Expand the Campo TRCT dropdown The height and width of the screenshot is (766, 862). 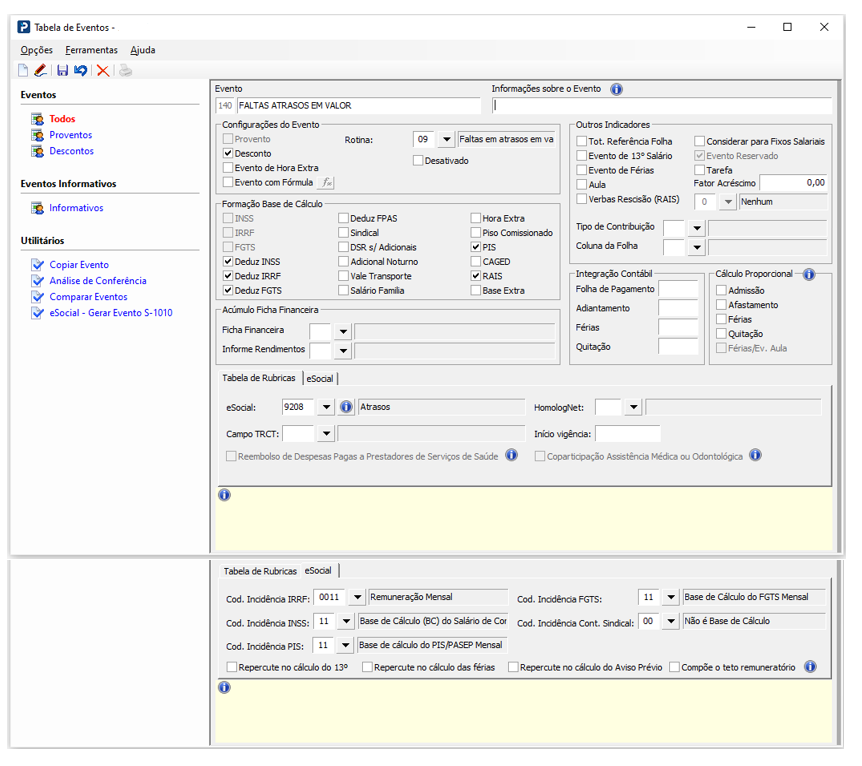[x=327, y=433]
